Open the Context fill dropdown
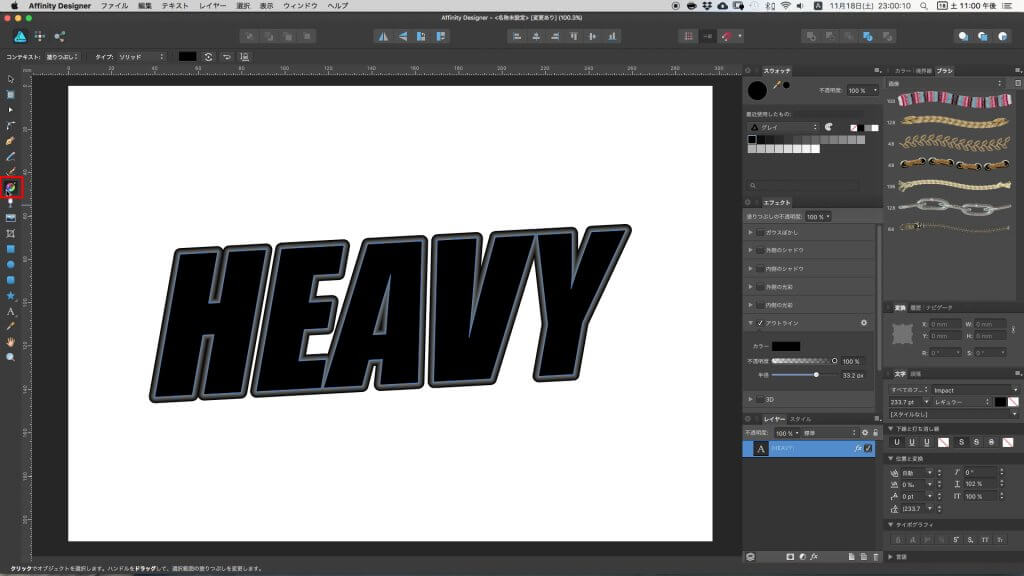The height and width of the screenshot is (576, 1024). pyautogui.click(x=62, y=57)
